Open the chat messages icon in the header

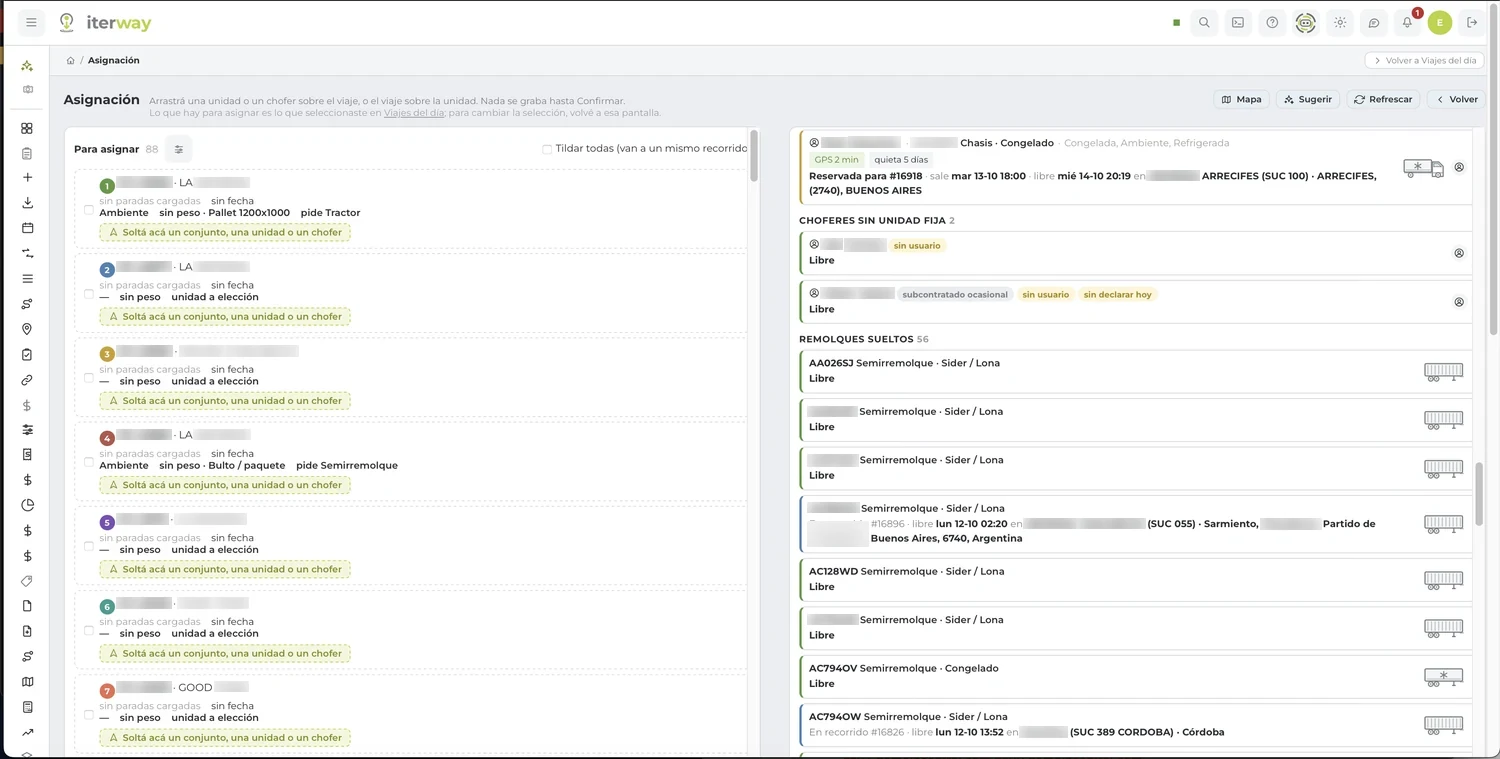(x=1374, y=22)
